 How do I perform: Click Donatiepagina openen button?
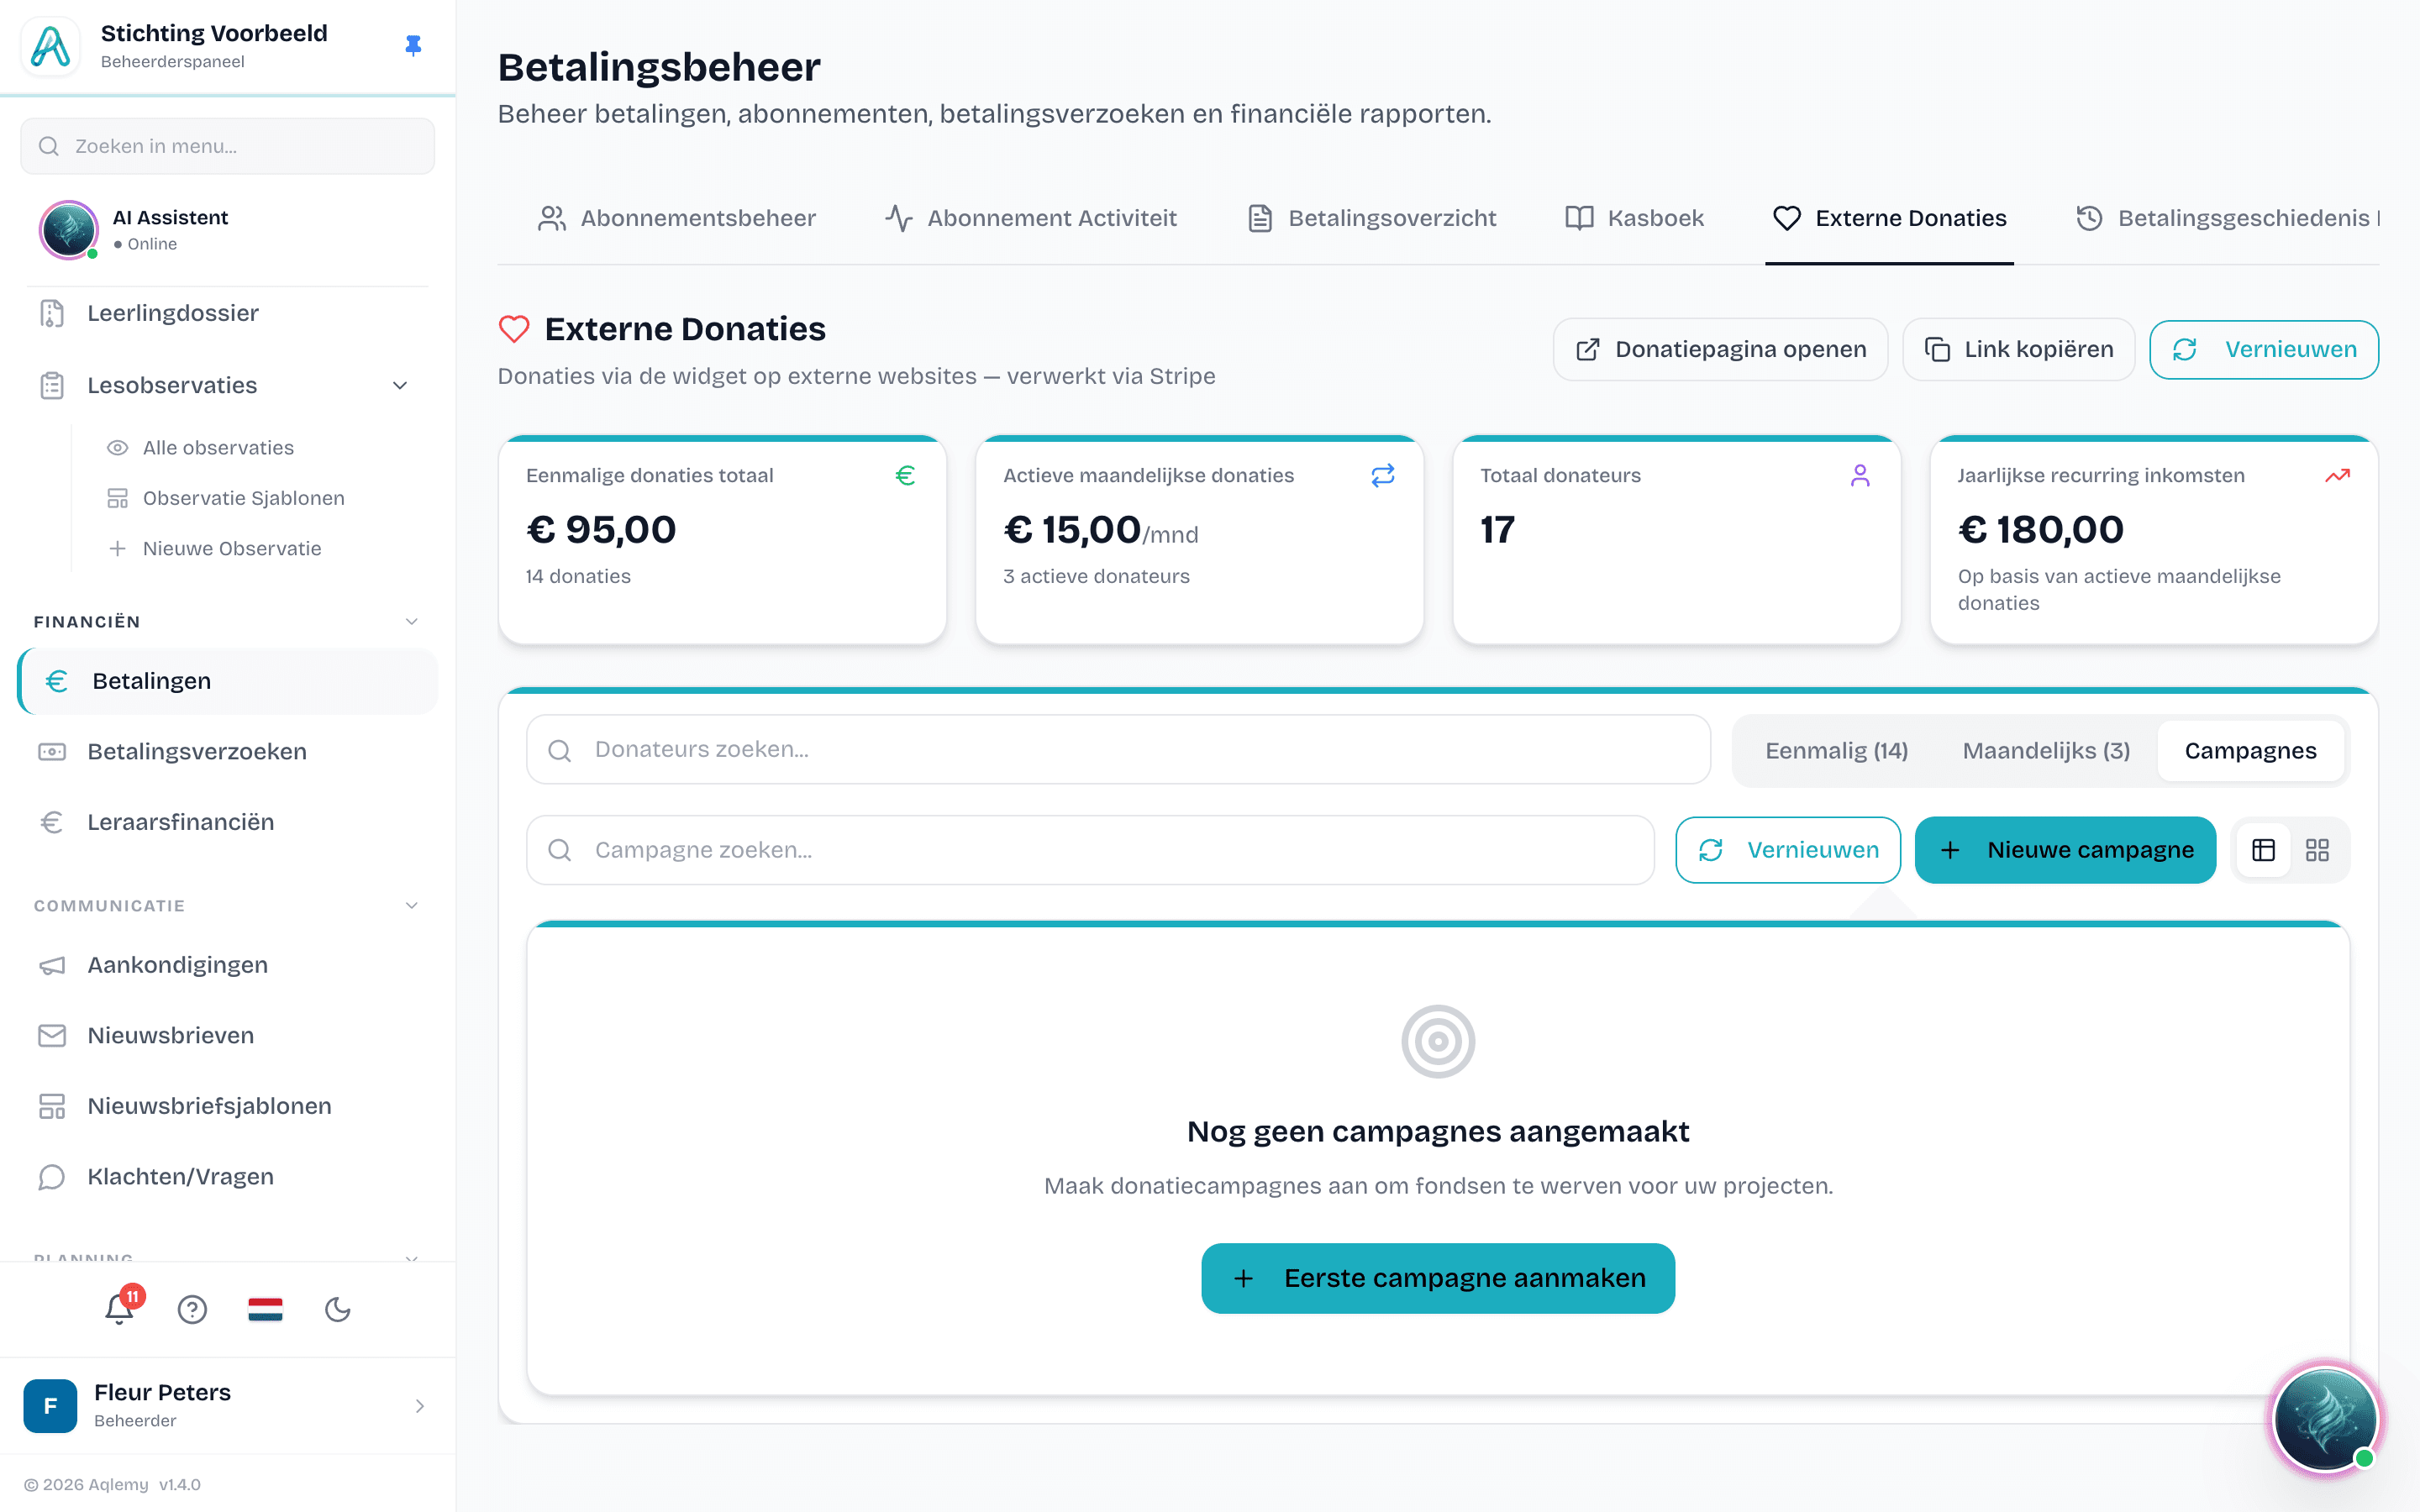(x=1720, y=349)
